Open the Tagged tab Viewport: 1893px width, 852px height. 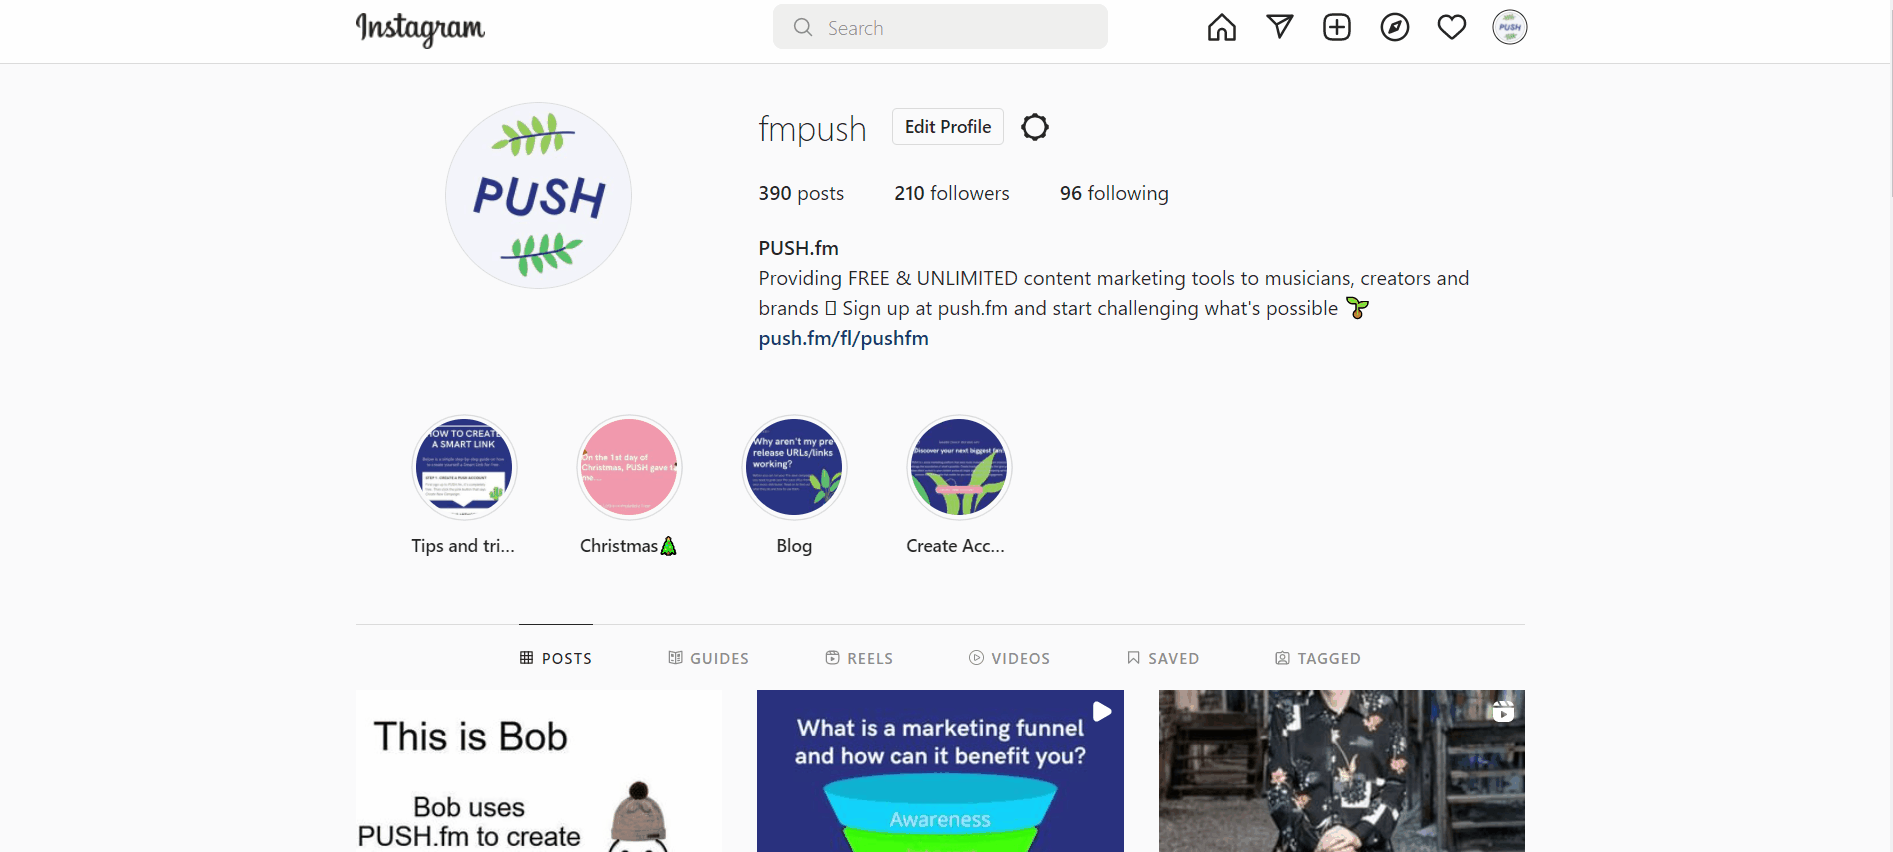pyautogui.click(x=1317, y=658)
